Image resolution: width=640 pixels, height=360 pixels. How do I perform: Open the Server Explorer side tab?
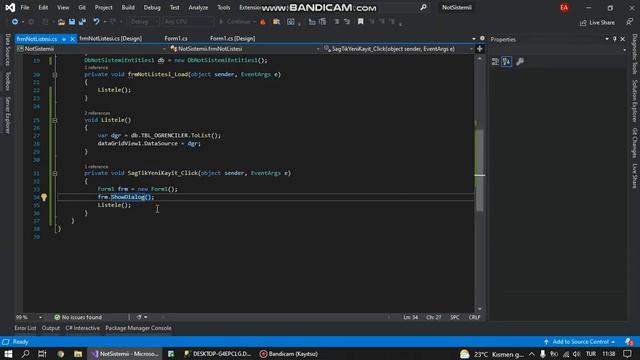click(7, 115)
